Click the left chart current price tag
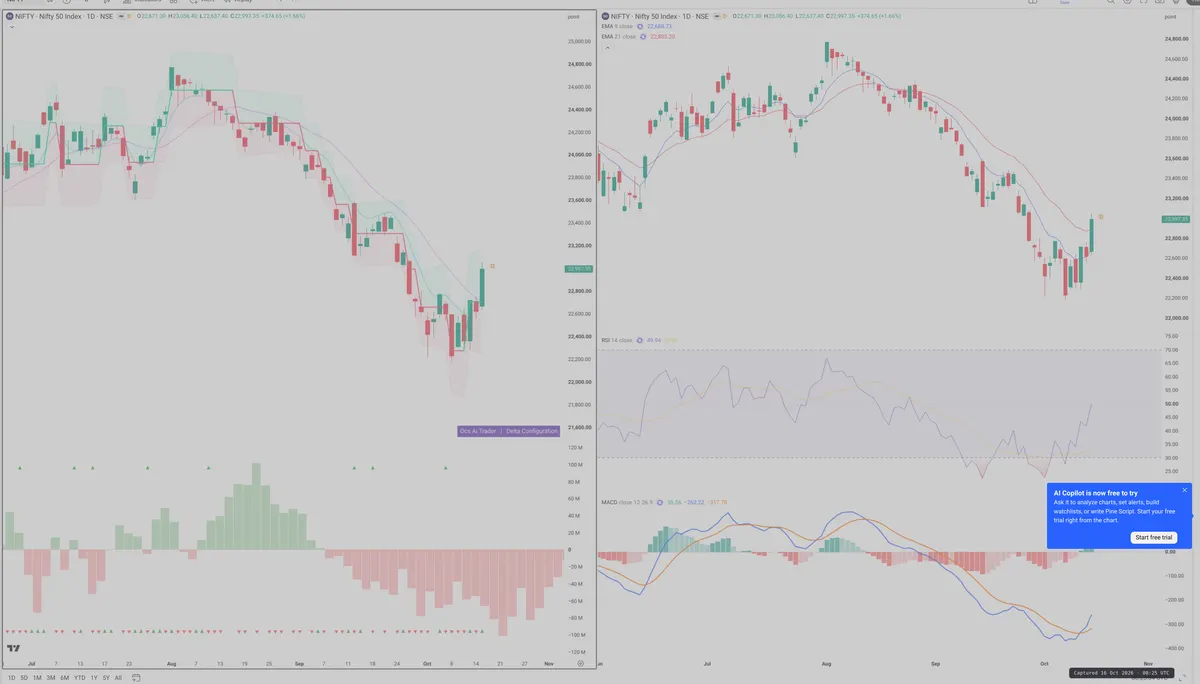The width and height of the screenshot is (1200, 684). point(579,268)
